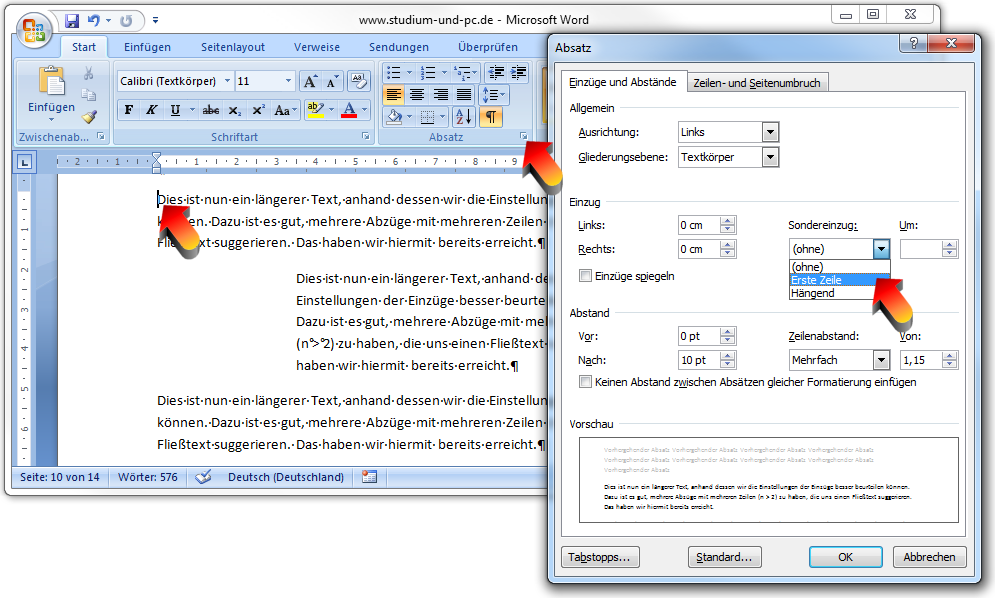Toggle the paragraph marks (¶) display
Viewport: 995px width, 598px height.
pyautogui.click(x=491, y=117)
